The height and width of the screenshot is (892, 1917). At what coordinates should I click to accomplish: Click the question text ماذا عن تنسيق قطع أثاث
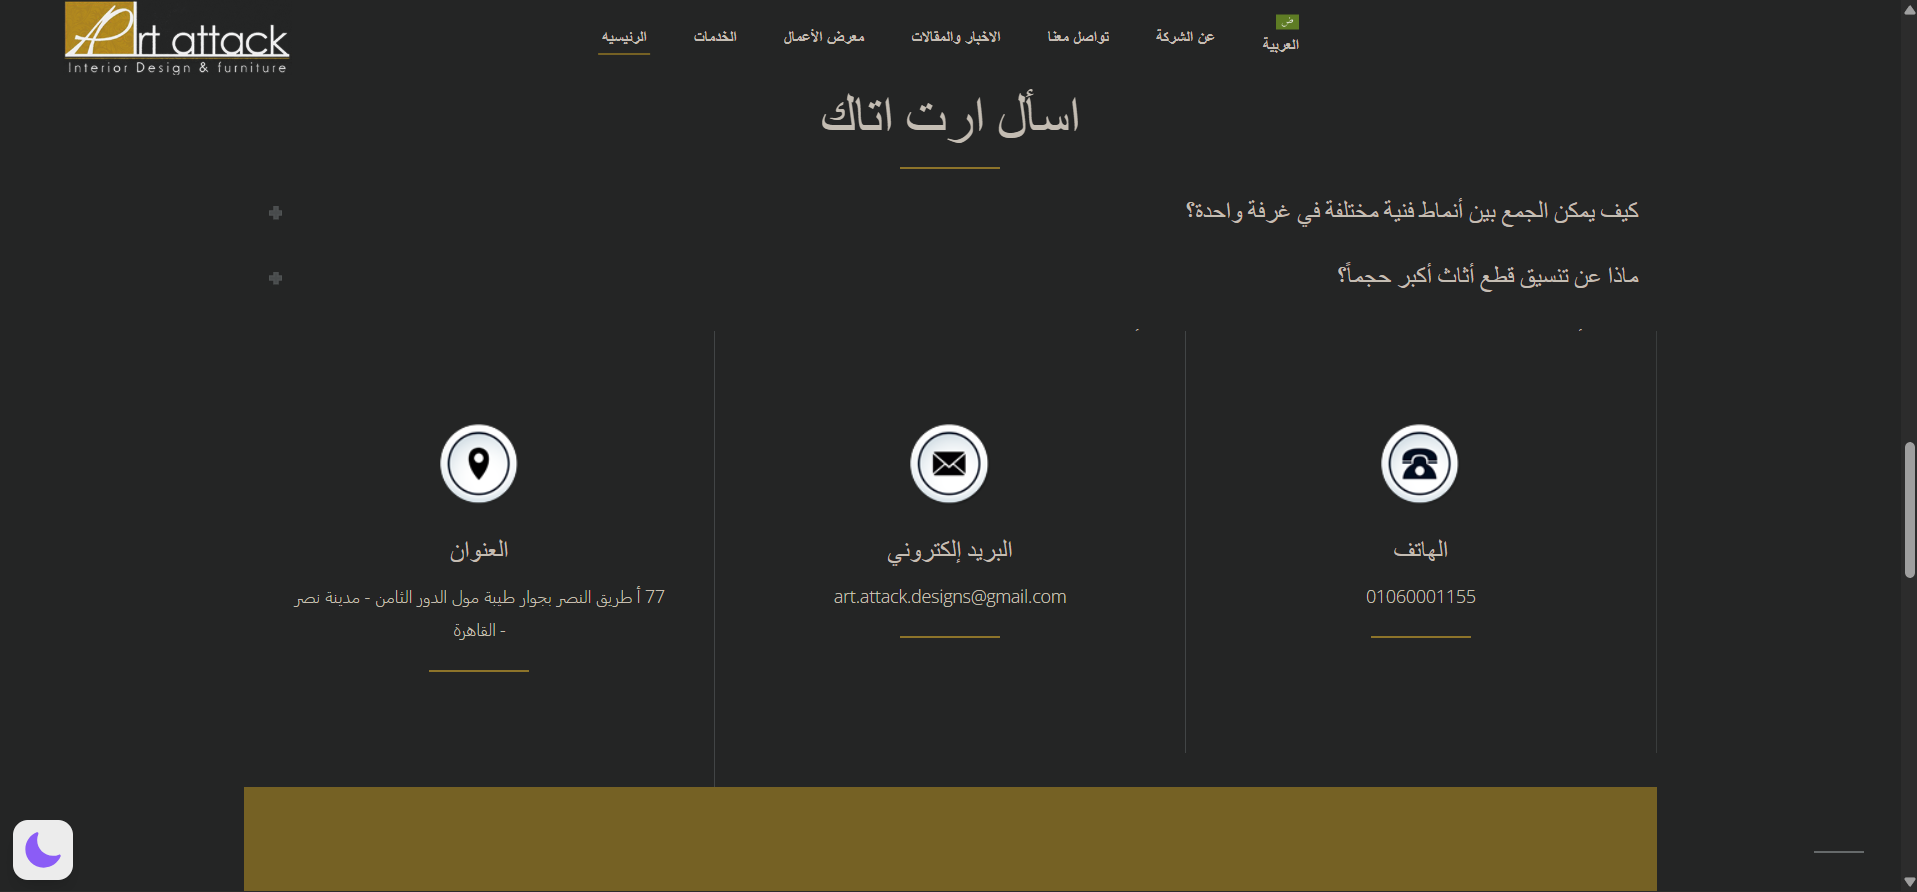1488,276
